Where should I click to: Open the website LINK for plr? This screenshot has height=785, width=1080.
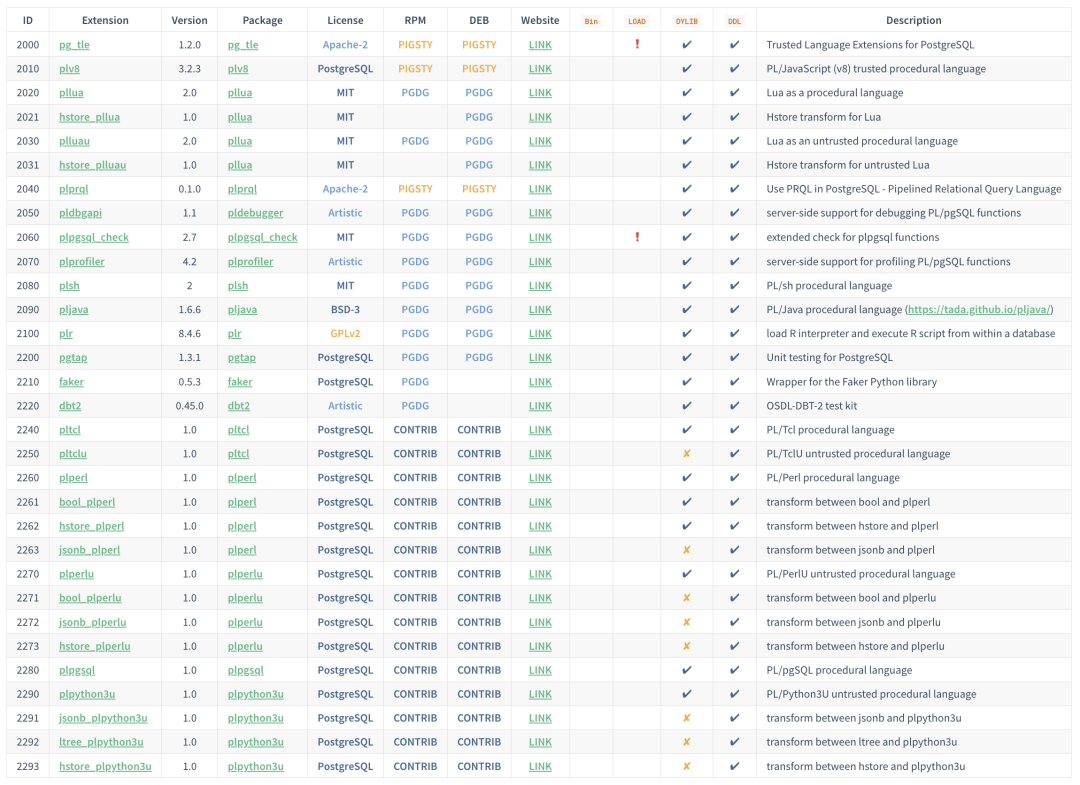coord(540,334)
